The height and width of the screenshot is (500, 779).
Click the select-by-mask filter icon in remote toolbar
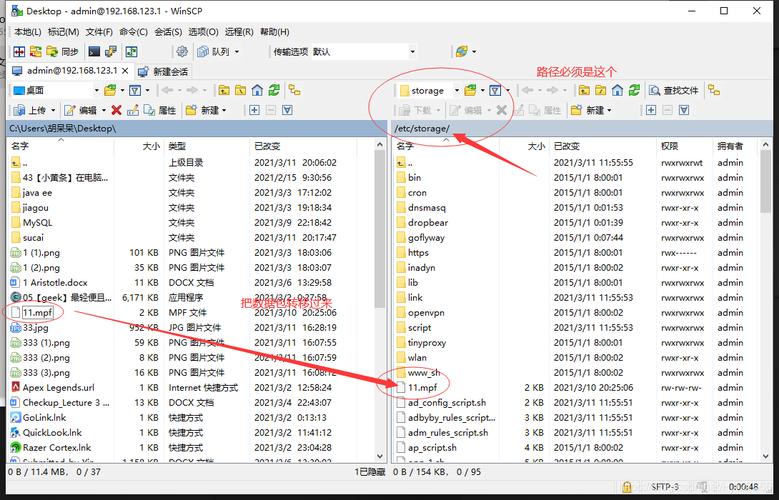tap(684, 110)
